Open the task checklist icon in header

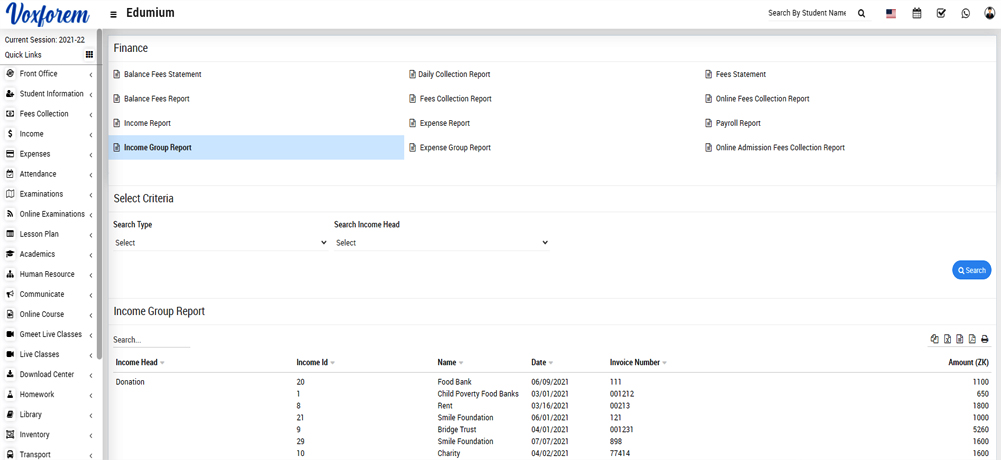[941, 14]
